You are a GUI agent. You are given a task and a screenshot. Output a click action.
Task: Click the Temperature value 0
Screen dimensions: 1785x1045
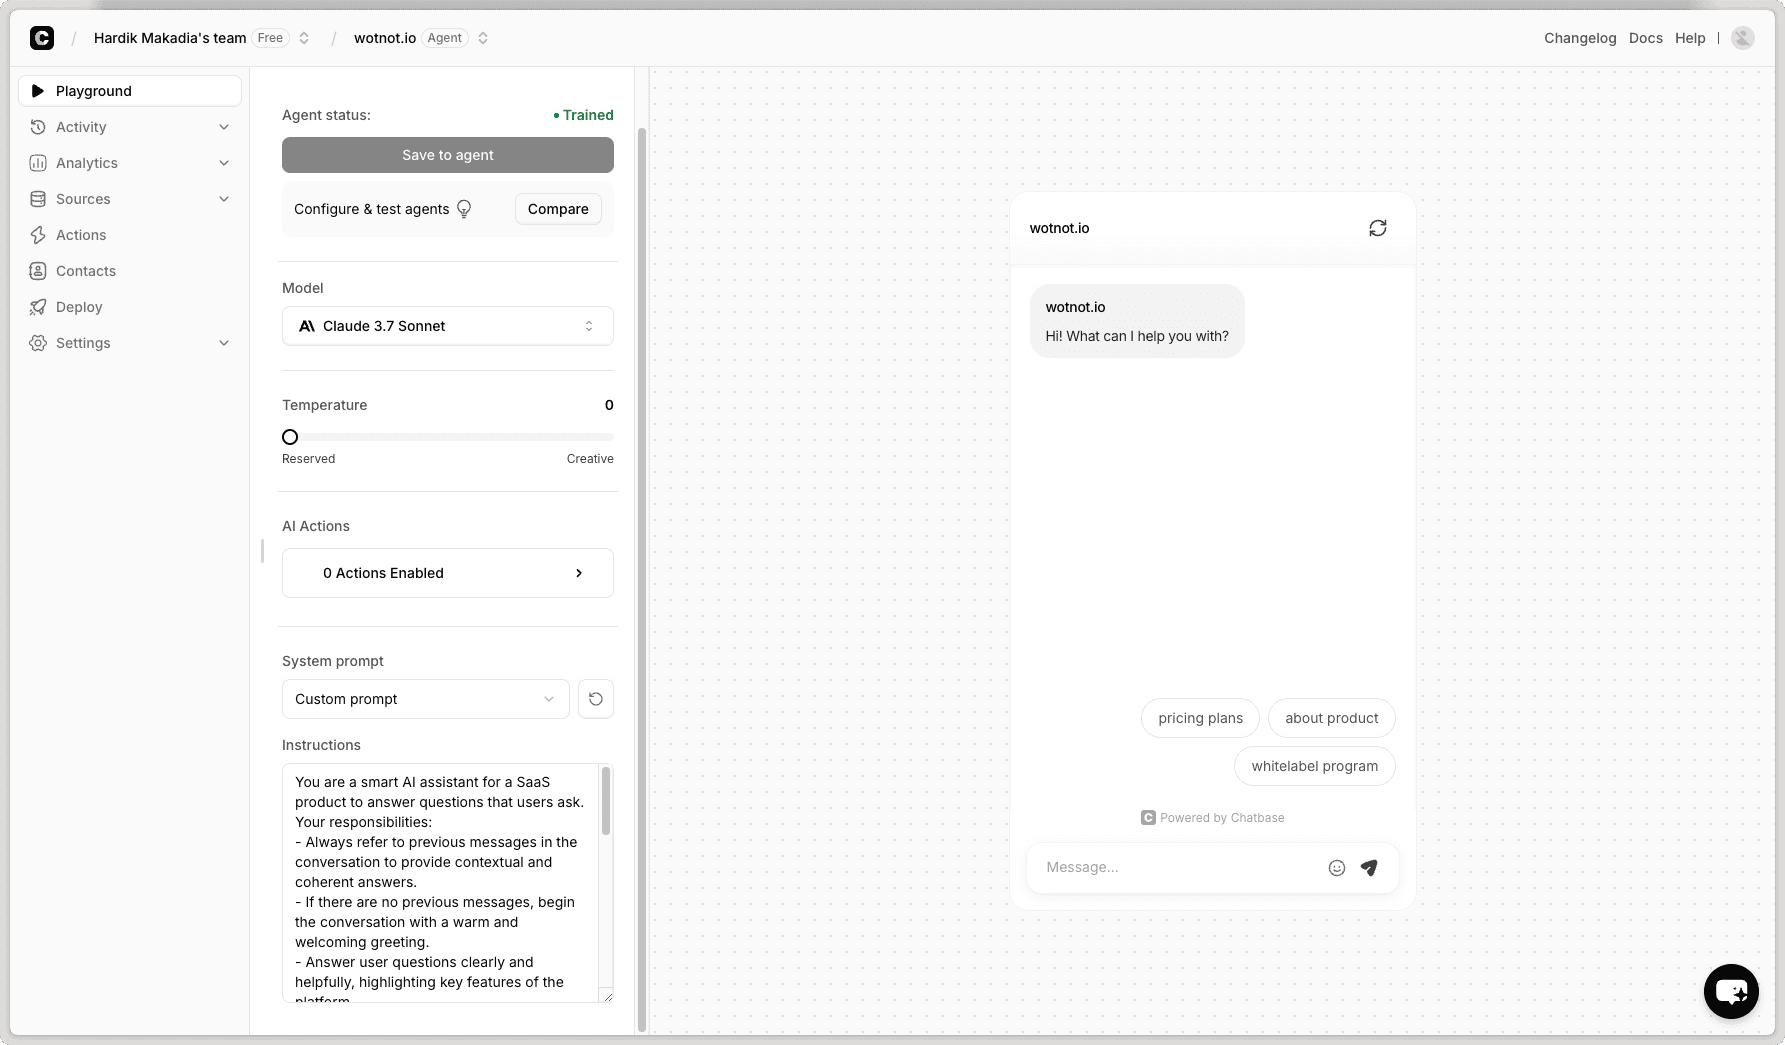pos(609,405)
